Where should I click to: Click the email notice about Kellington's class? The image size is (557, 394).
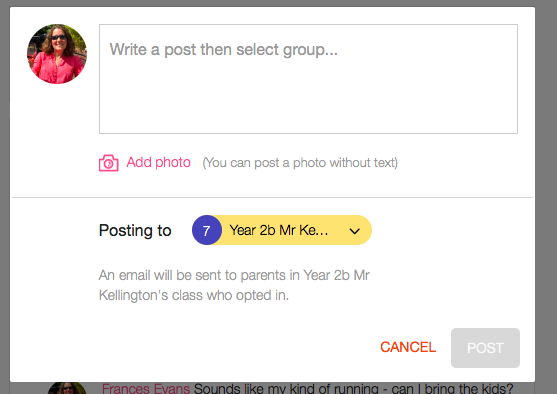coord(234,285)
